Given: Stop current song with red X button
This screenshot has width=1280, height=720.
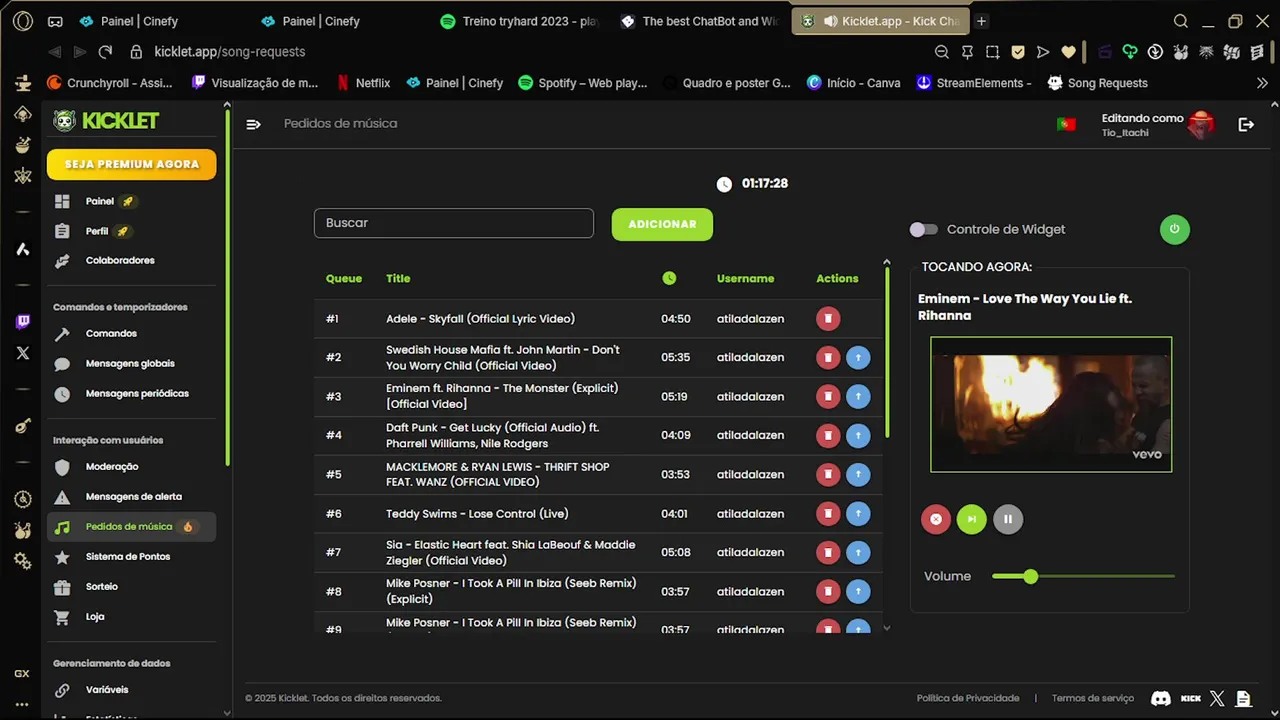Looking at the screenshot, I should 936,519.
